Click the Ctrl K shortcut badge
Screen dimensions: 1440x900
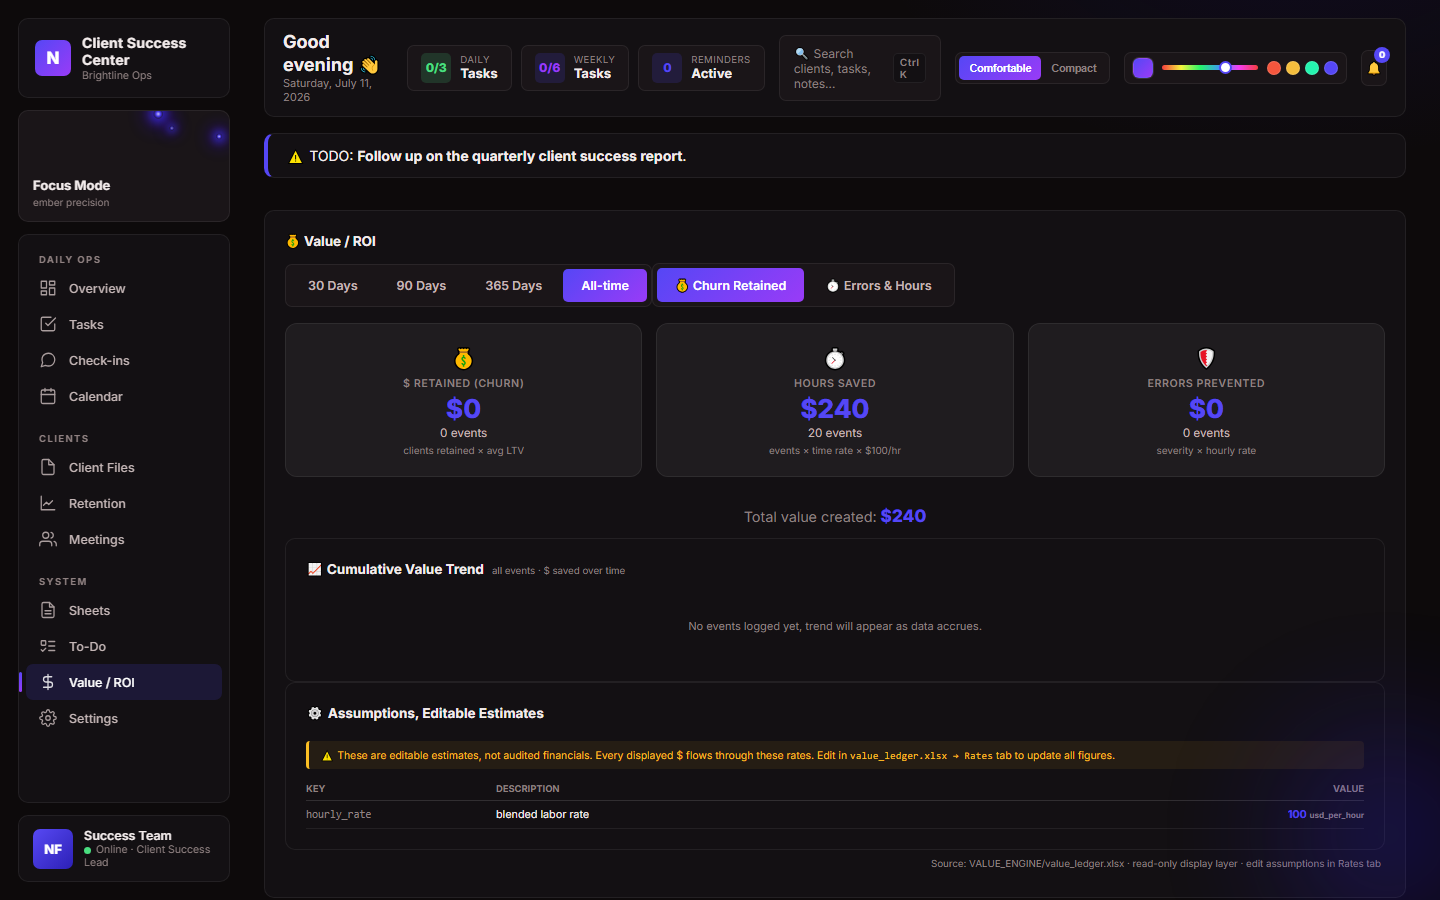pos(909,68)
